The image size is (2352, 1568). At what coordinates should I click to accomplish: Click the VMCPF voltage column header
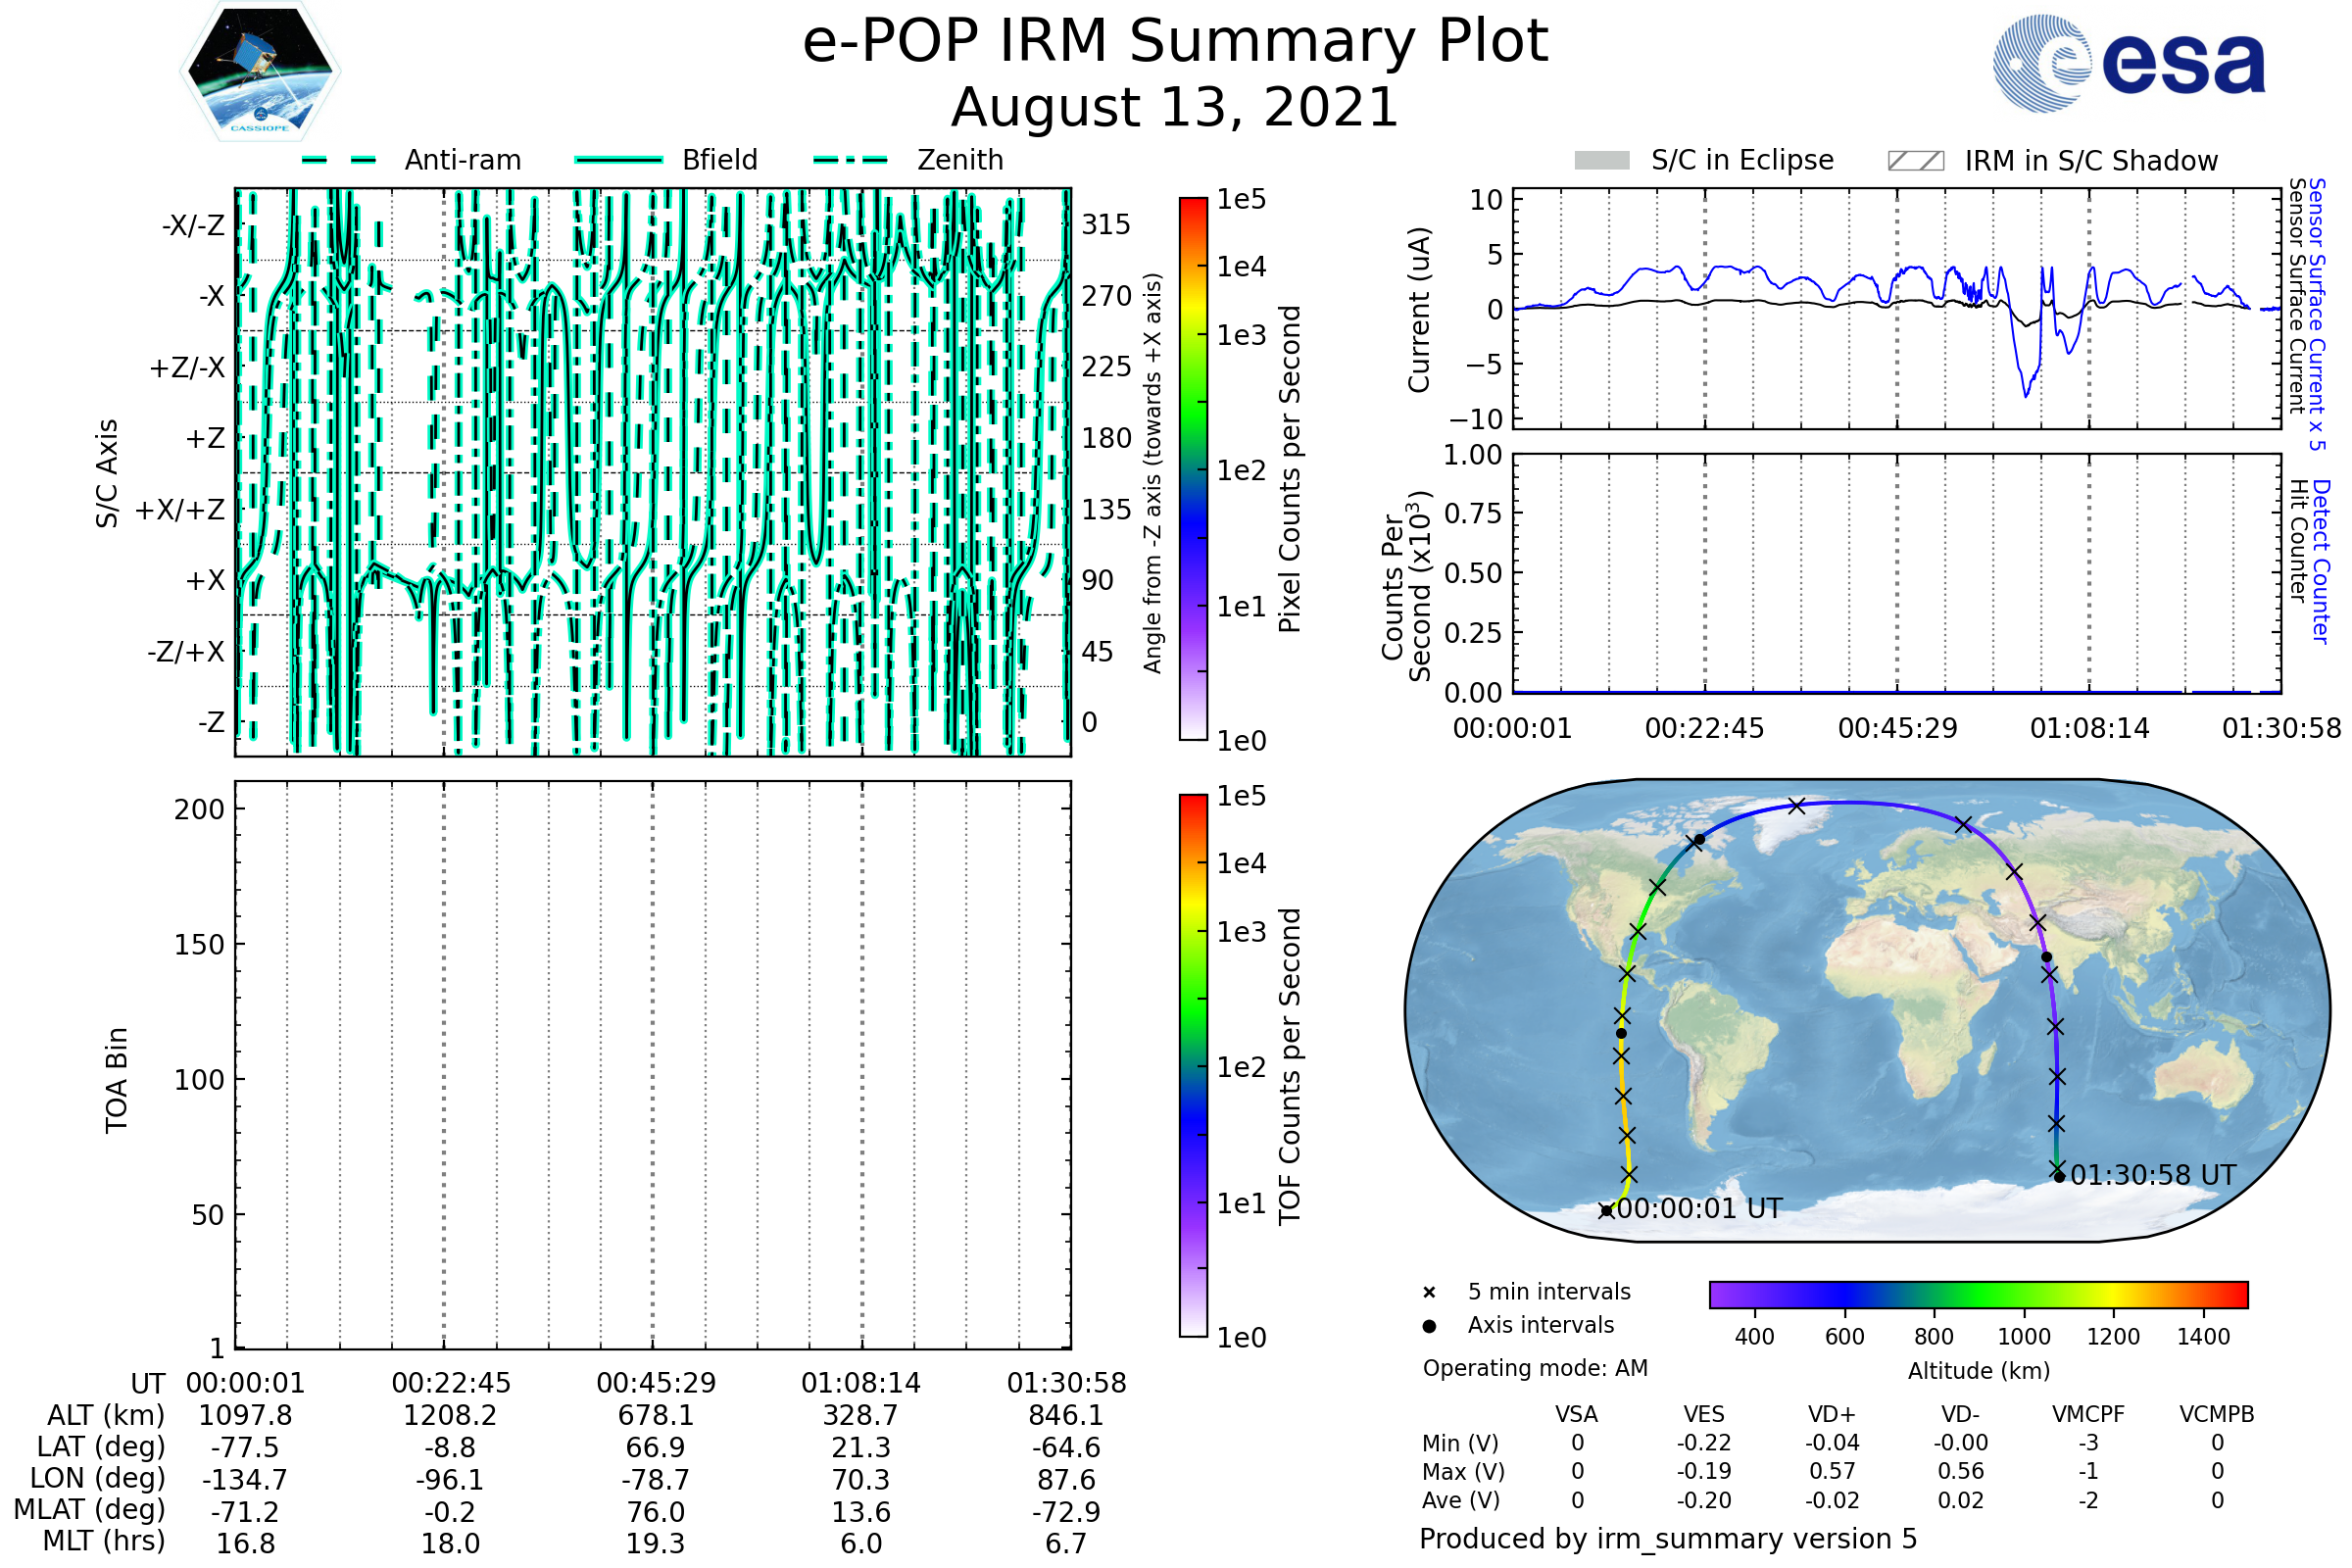tap(2088, 1414)
